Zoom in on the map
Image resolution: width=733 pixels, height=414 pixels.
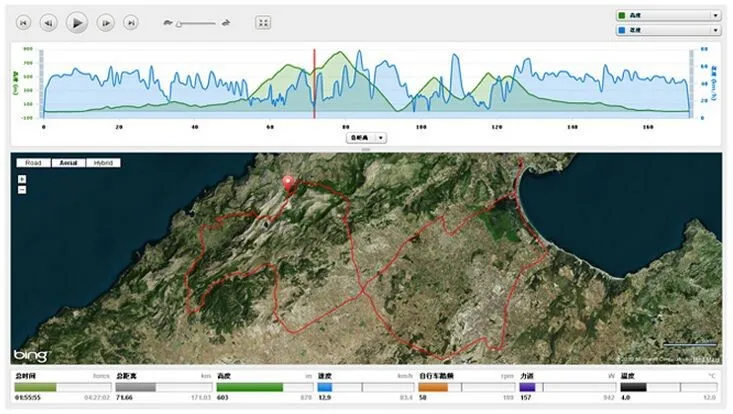(22, 179)
